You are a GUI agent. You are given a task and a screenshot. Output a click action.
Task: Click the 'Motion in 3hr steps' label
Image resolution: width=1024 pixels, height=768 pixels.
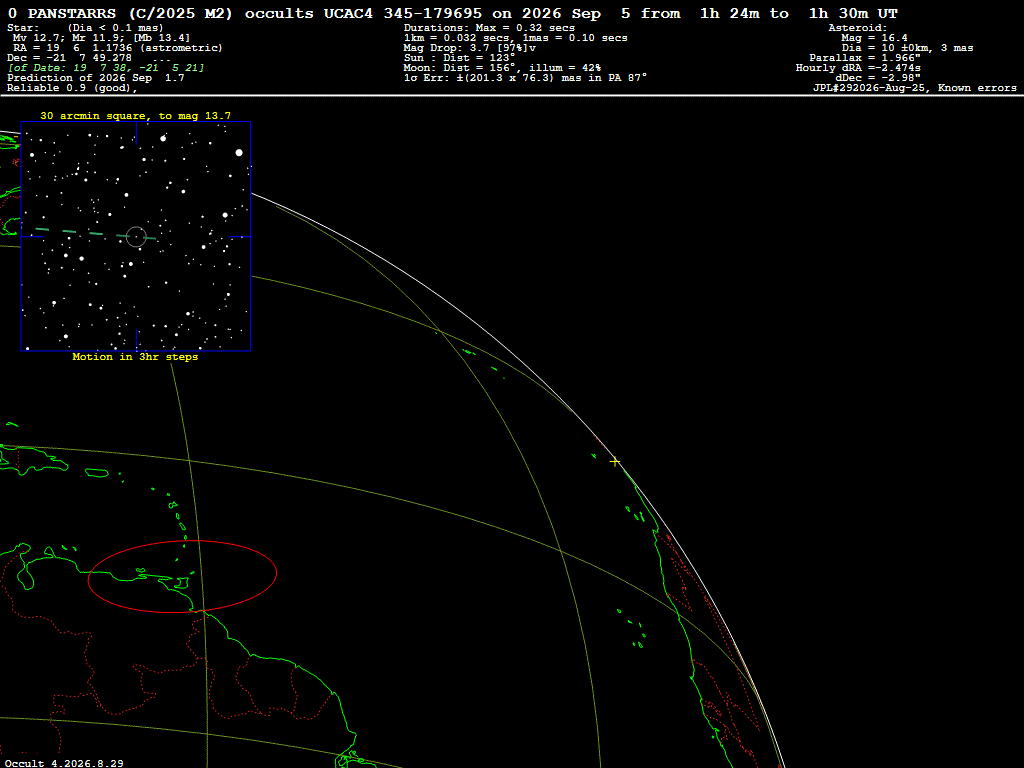(135, 357)
